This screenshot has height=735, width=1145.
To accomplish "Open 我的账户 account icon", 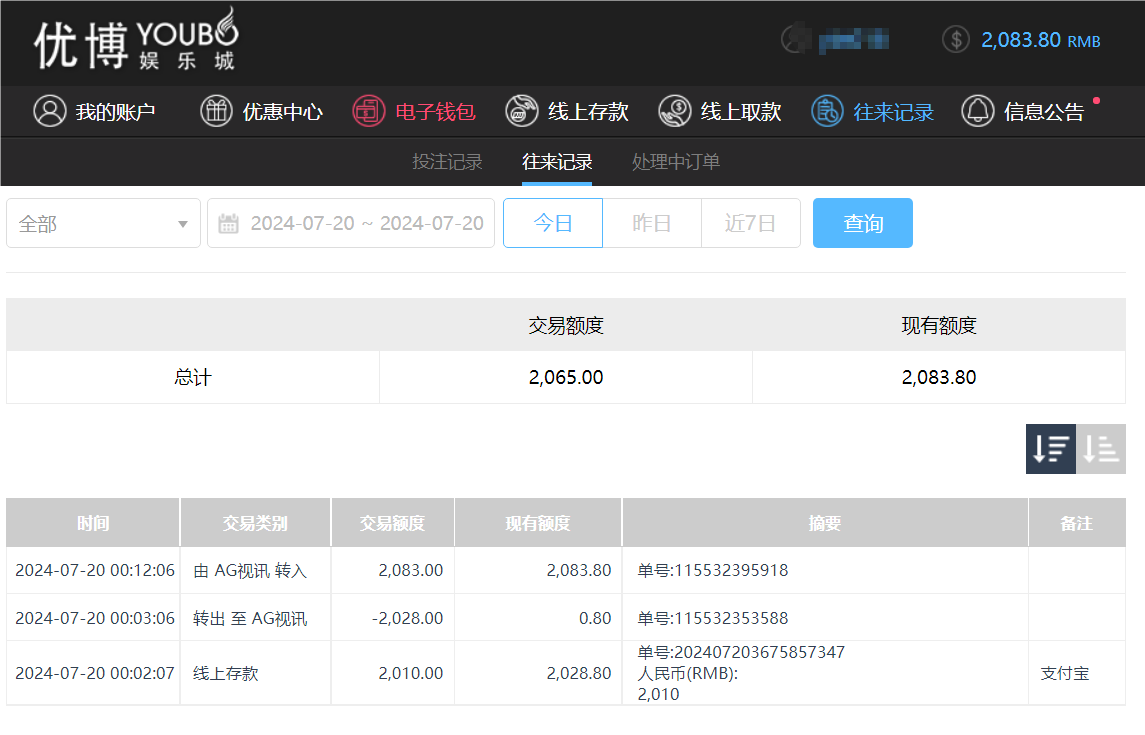I will [x=50, y=111].
